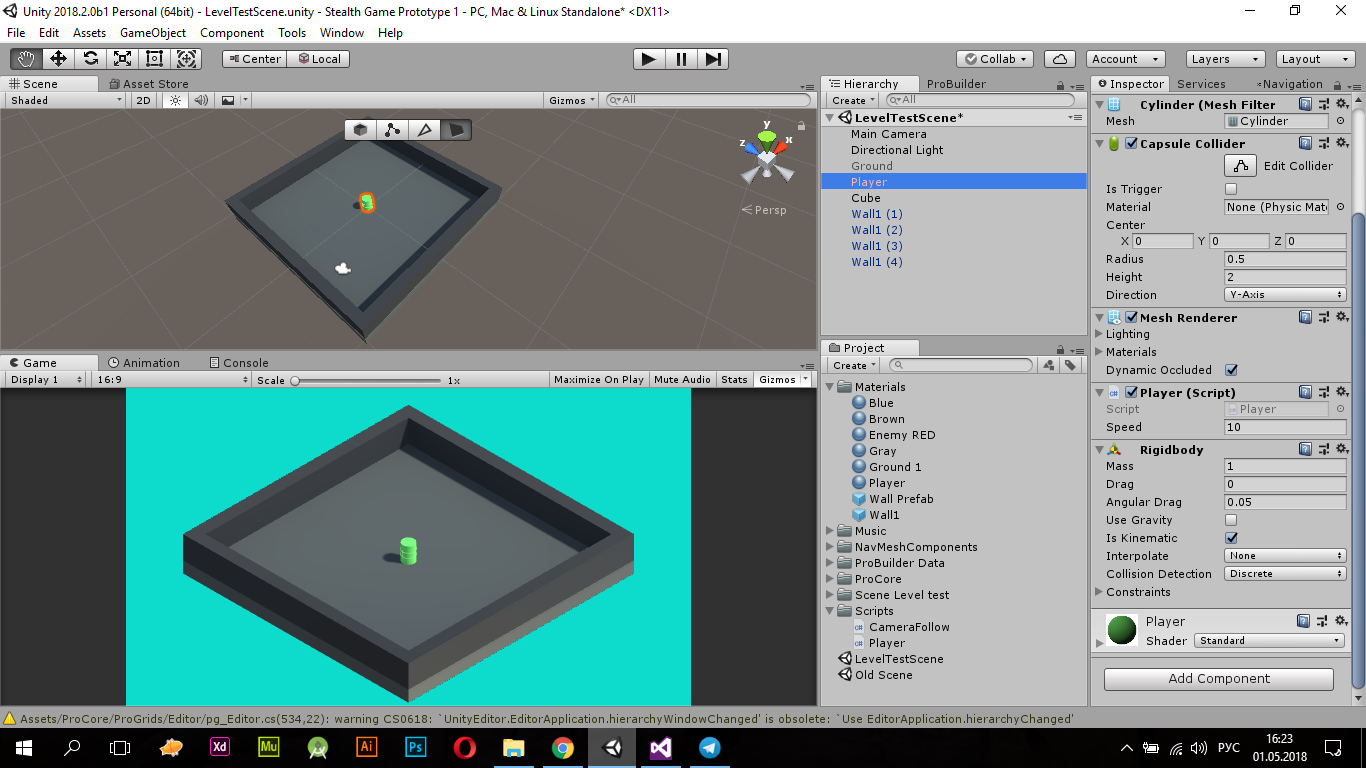Select ProBuilder face mode icon
1366x768 pixels.
coord(456,130)
